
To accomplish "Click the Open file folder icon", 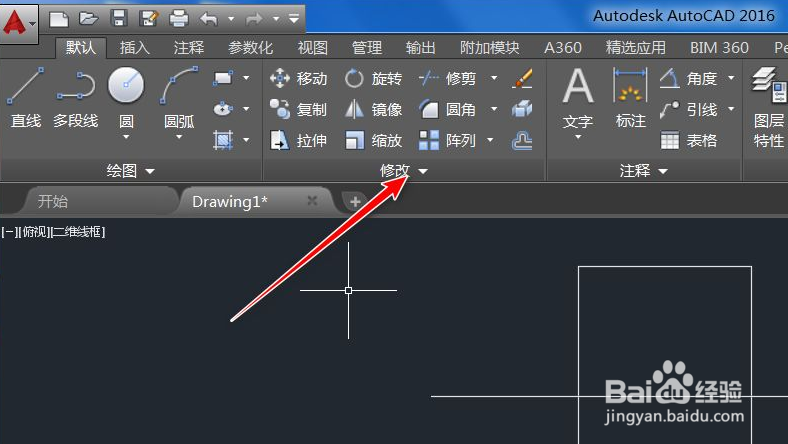I will coord(88,20).
